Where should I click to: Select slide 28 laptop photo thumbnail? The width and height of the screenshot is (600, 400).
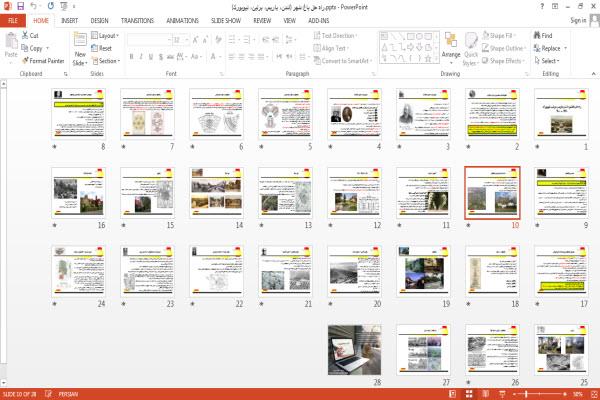coord(354,350)
